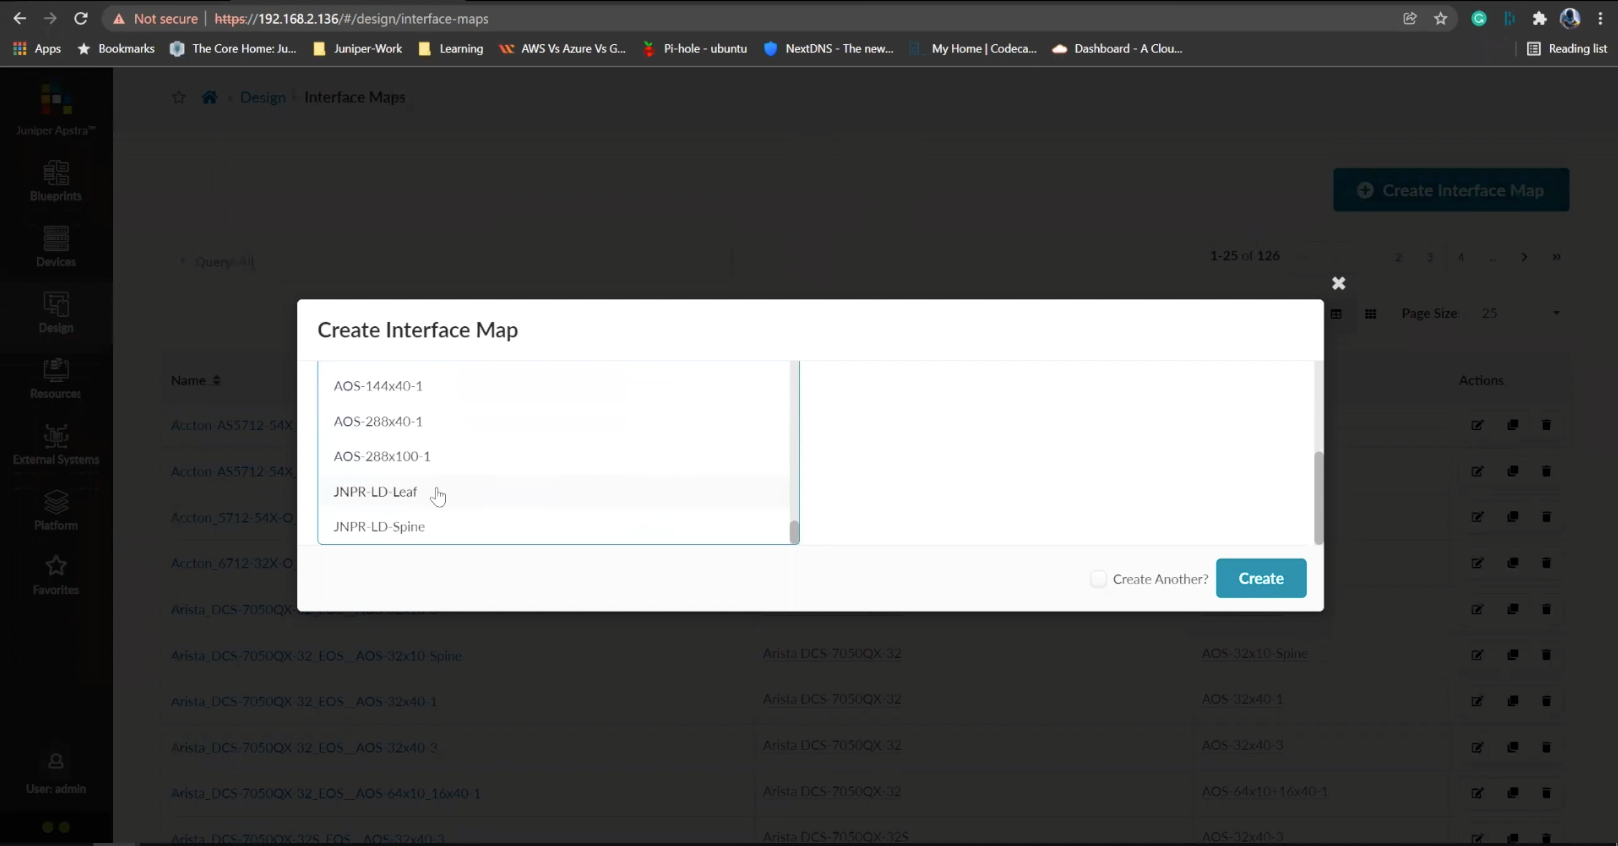Delete the Arista_DCS-7050QX-32_EOS__AOS-32x40-1 row
The image size is (1618, 846).
1546,701
